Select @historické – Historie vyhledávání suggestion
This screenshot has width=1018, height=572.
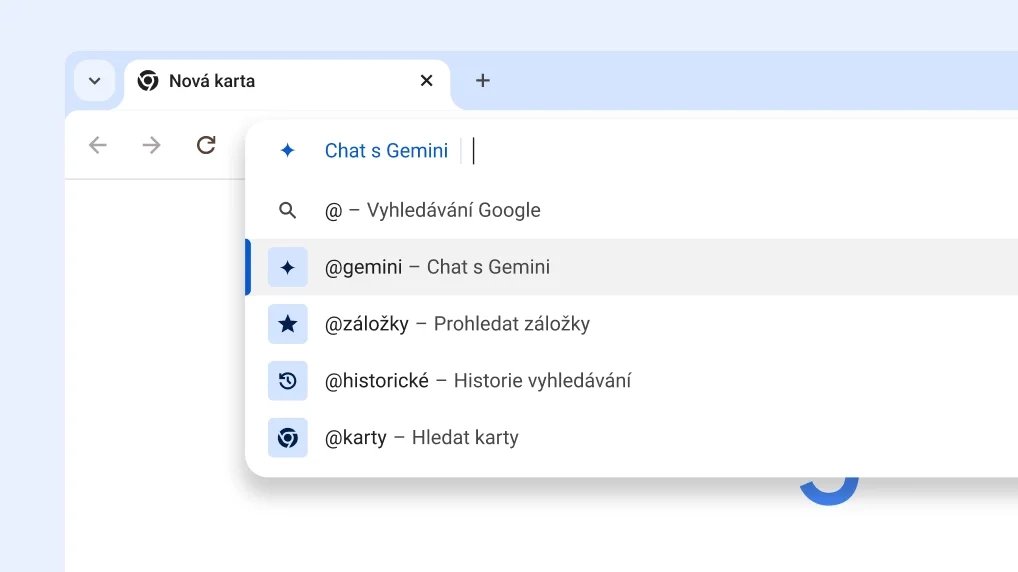tap(478, 381)
